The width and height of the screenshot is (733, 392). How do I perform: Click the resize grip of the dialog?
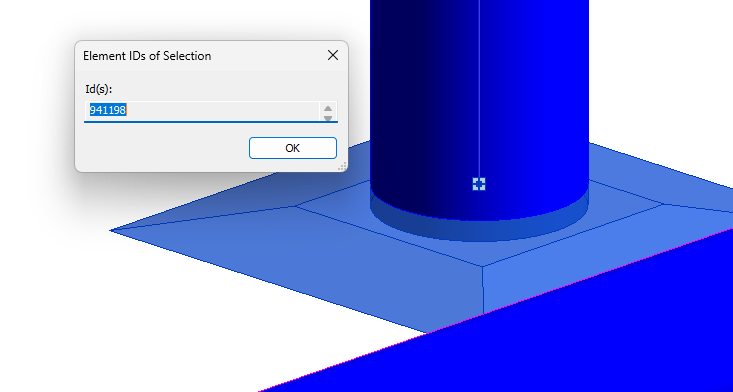(x=342, y=166)
